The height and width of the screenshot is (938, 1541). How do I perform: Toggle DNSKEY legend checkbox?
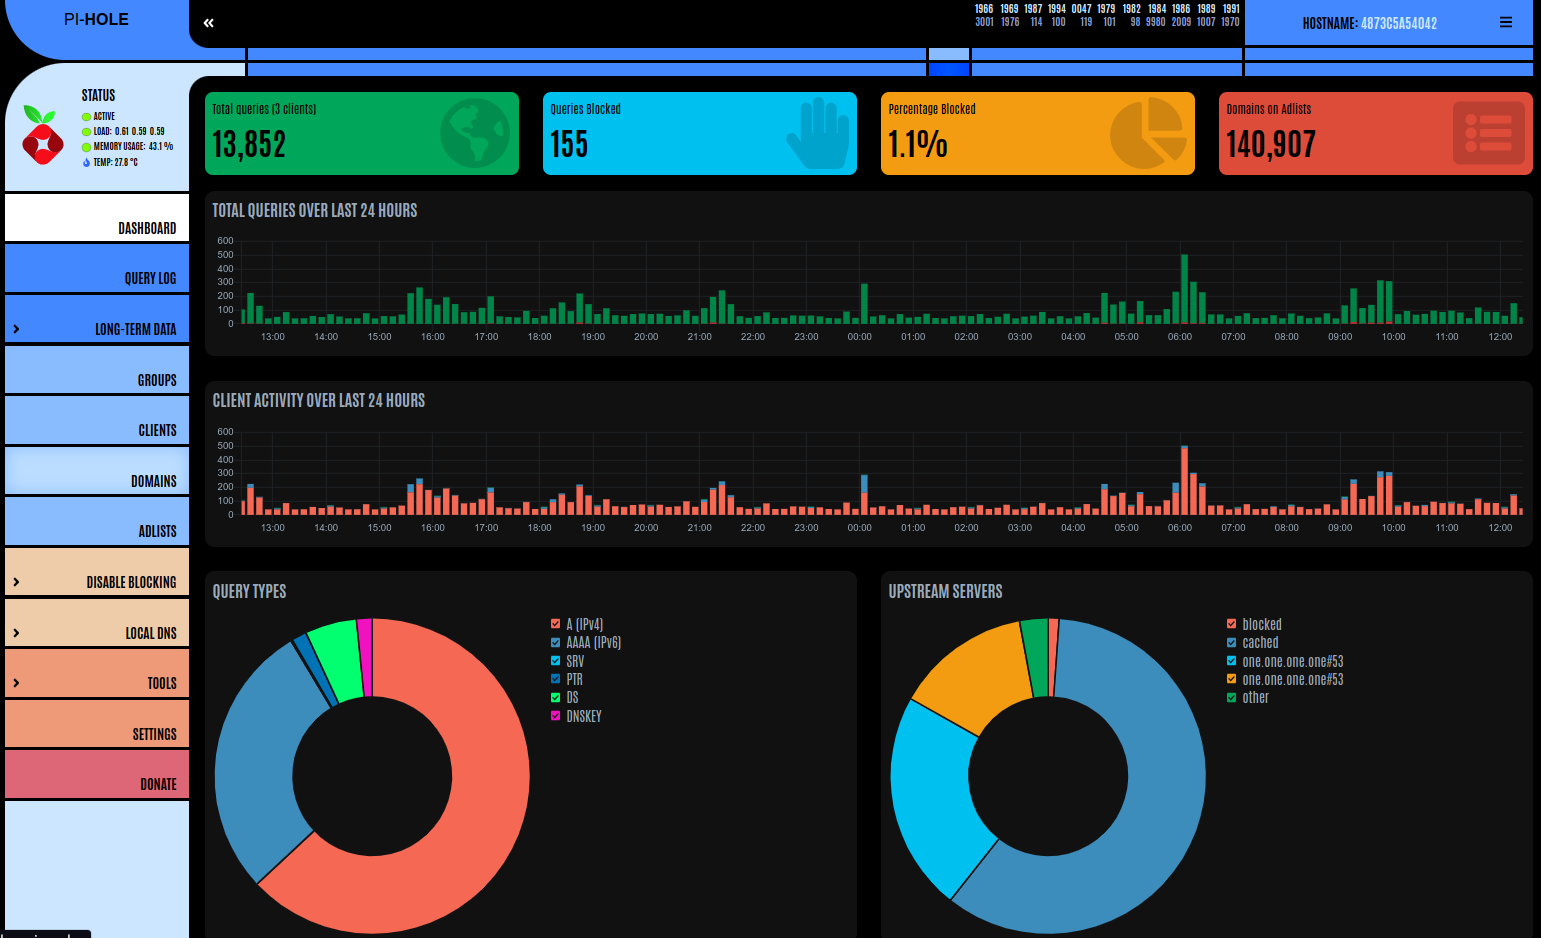click(x=555, y=716)
